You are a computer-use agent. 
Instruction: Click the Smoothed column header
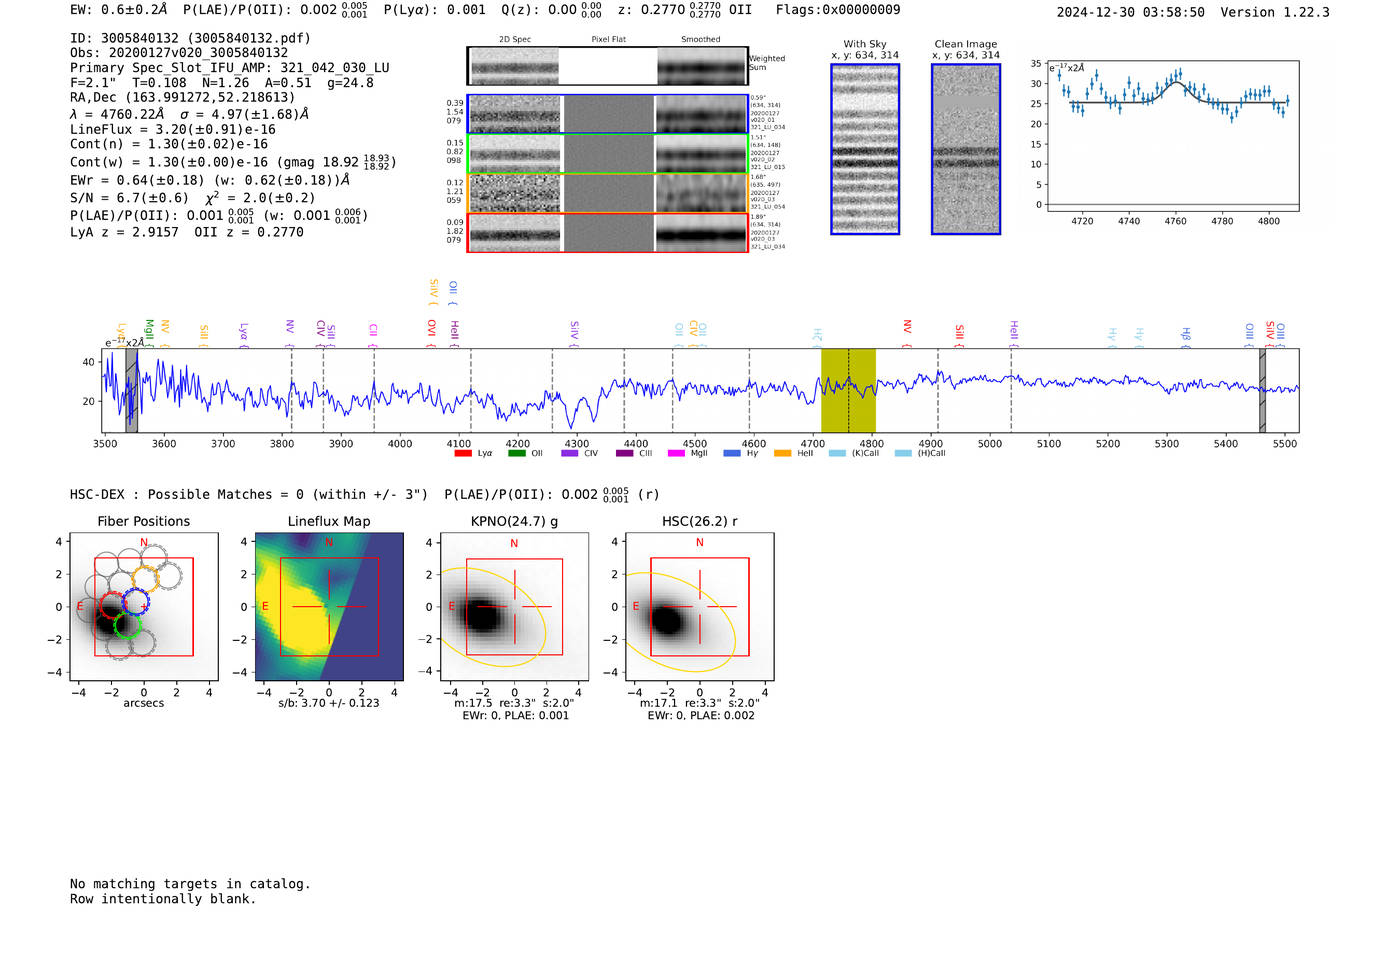(701, 40)
